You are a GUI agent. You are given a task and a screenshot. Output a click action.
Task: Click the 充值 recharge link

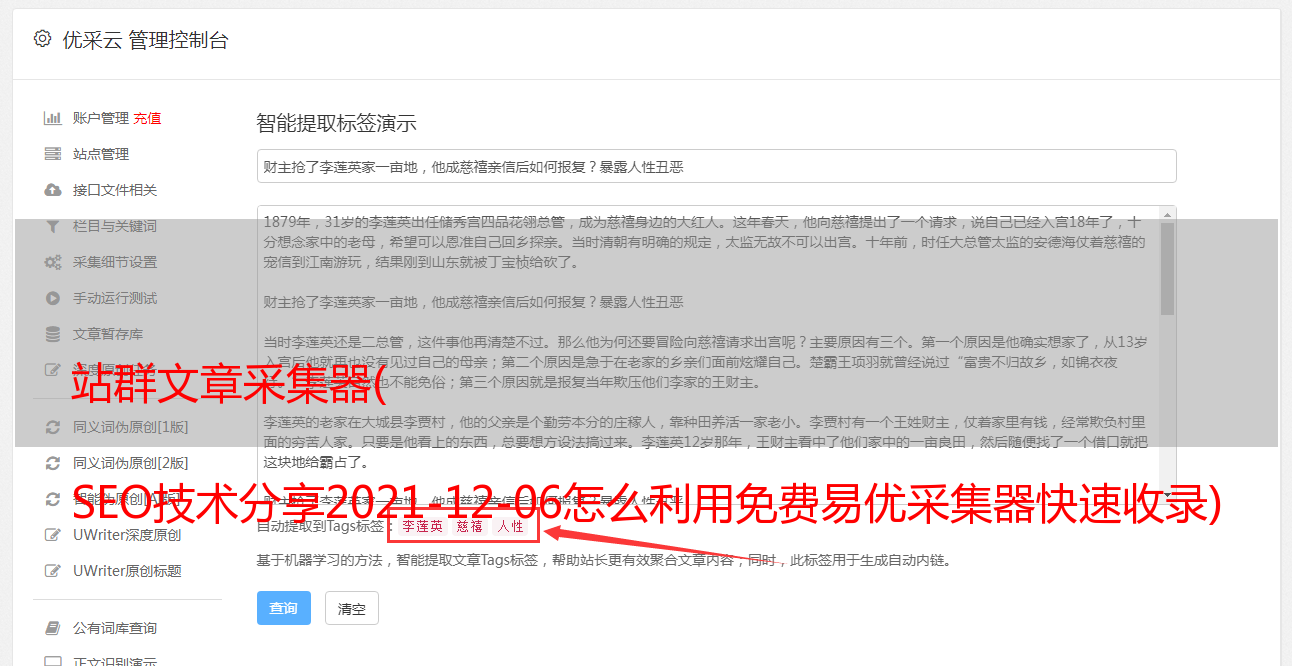coord(147,118)
